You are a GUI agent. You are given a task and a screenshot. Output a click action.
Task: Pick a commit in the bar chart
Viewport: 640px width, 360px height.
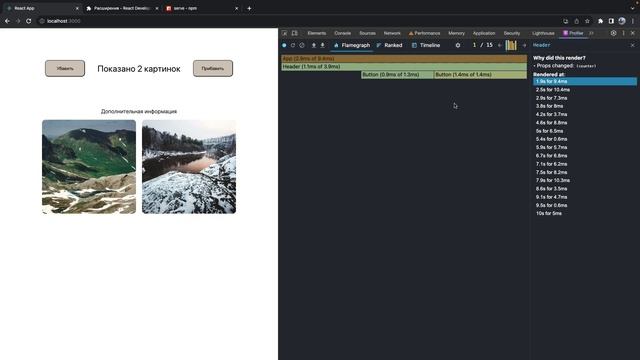tap(511, 45)
